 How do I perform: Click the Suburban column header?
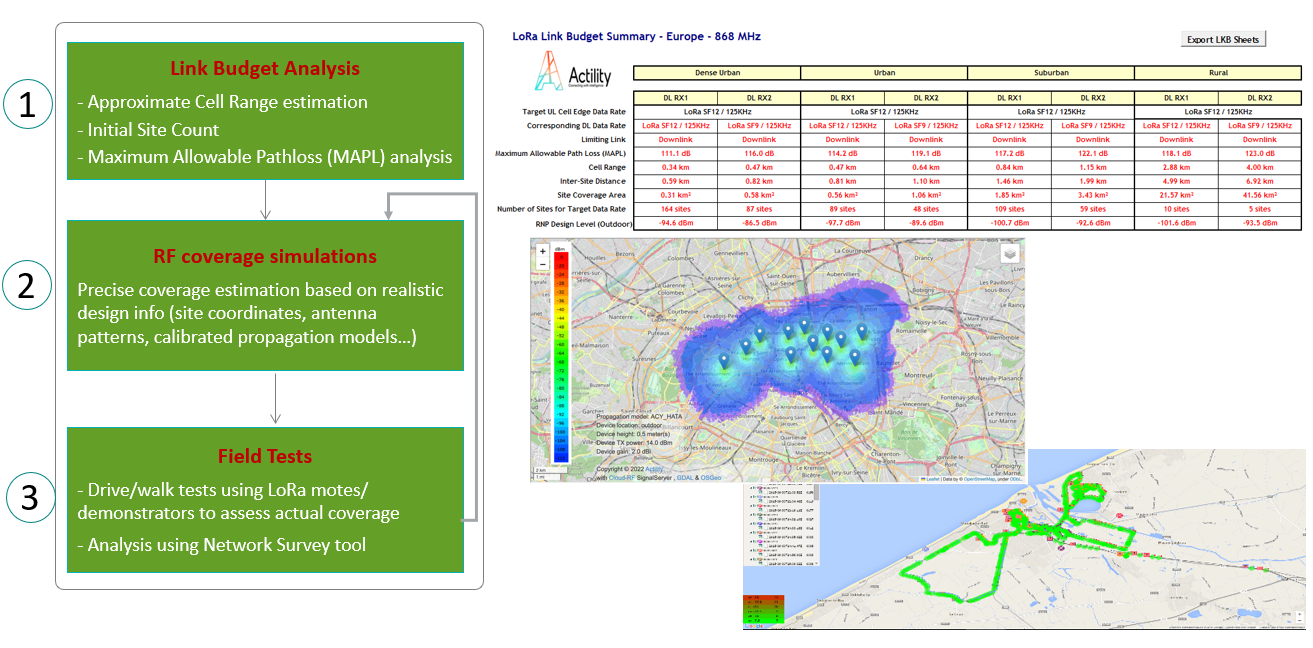point(1050,73)
